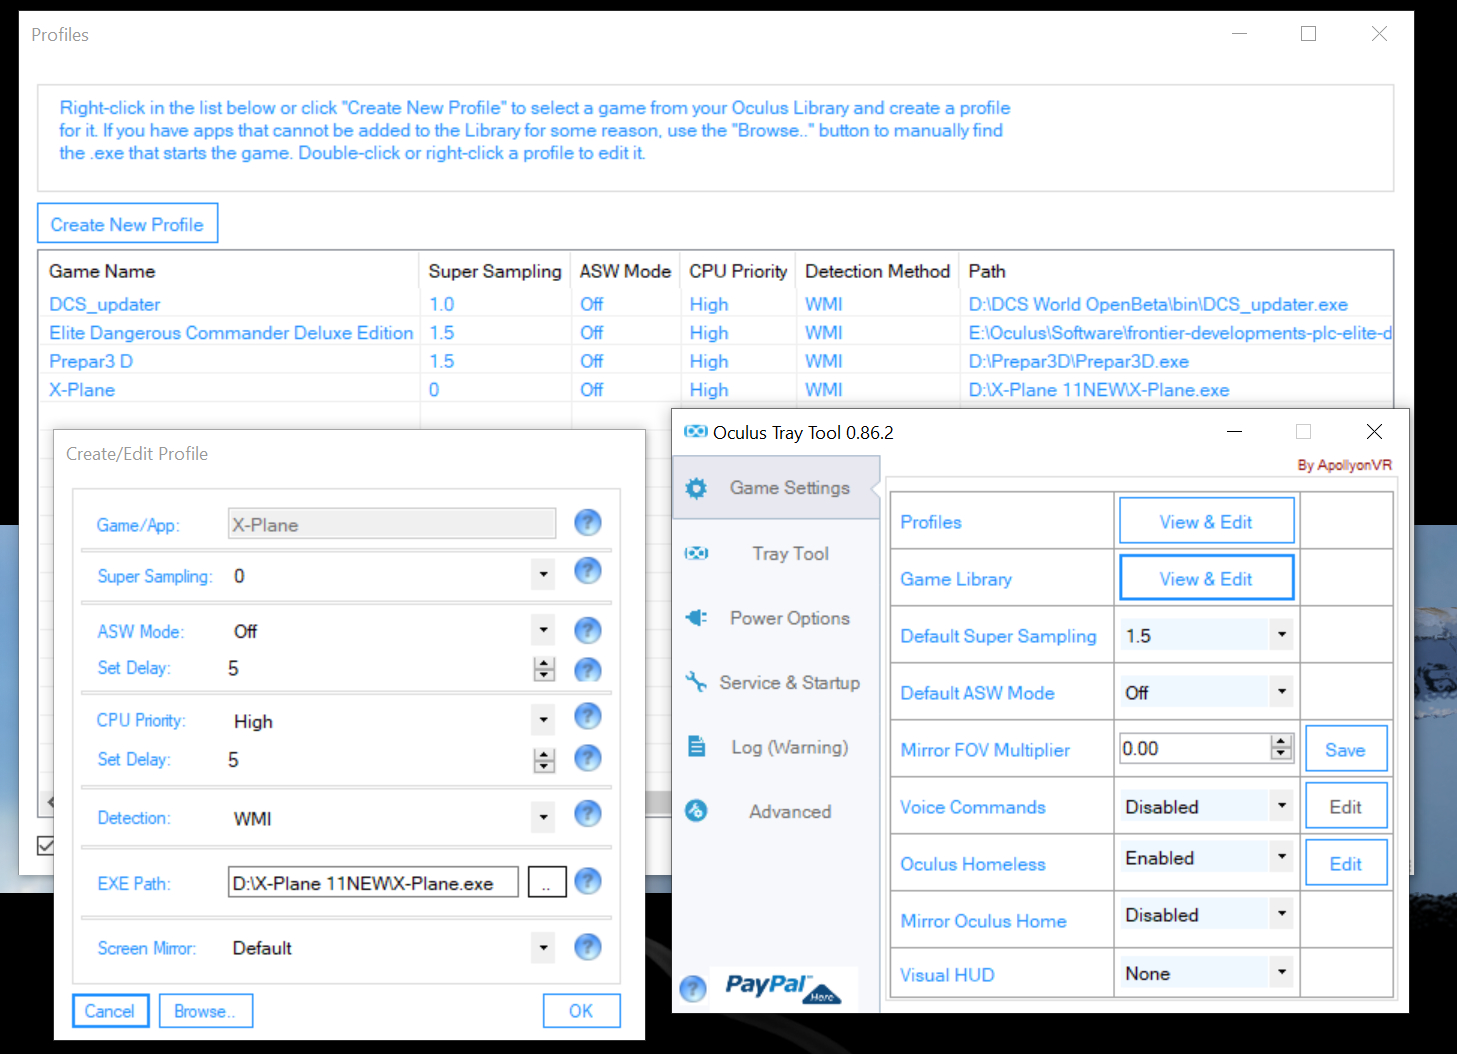Click Mirror FOV Multiplier value field
Screen dimensions: 1457x1054
(x=1195, y=748)
